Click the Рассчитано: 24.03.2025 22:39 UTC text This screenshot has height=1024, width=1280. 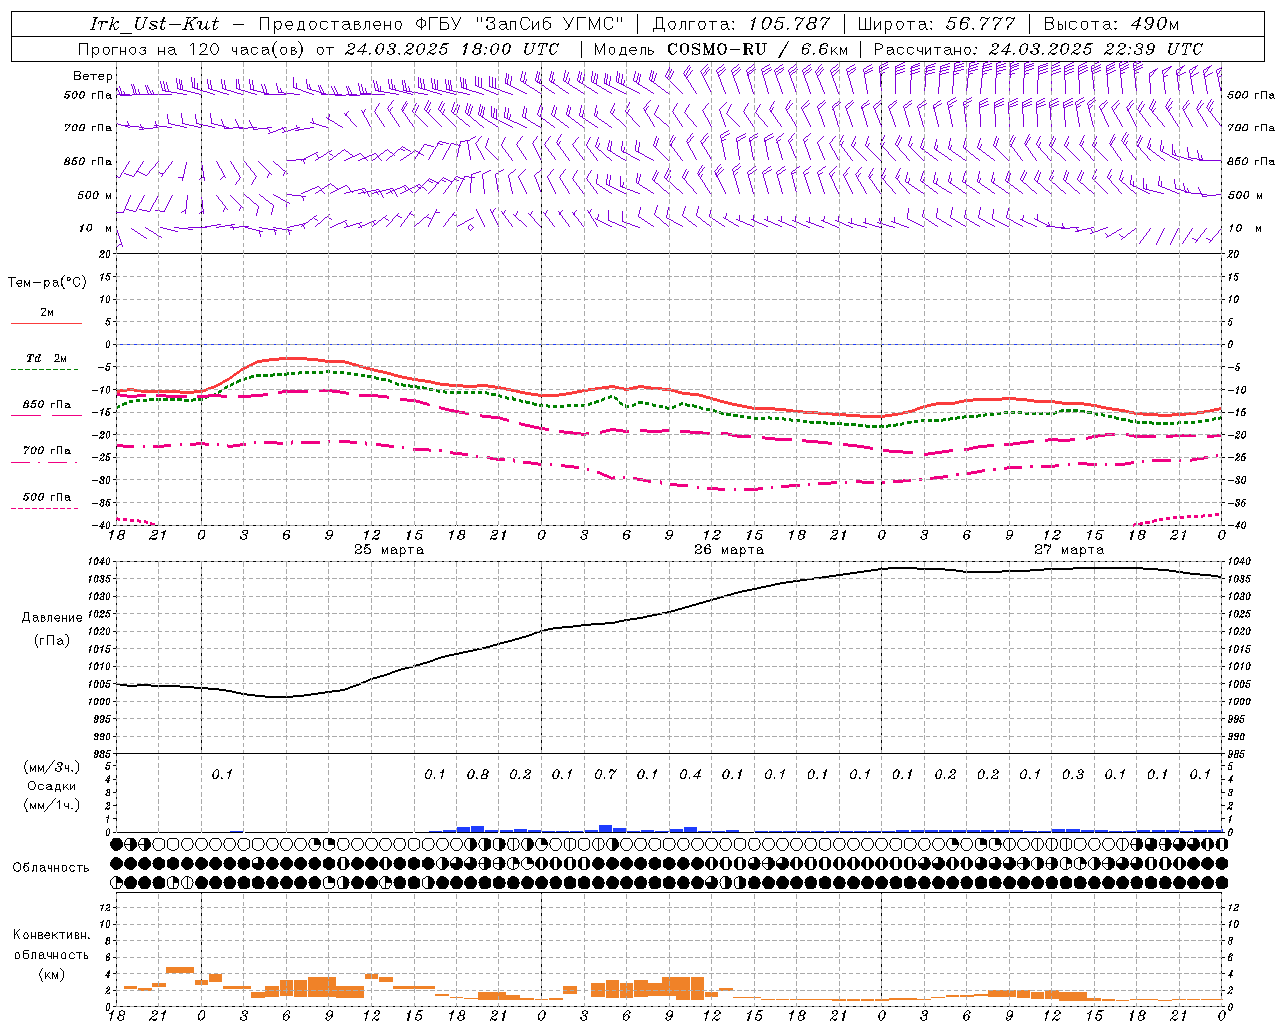[x=1038, y=49]
